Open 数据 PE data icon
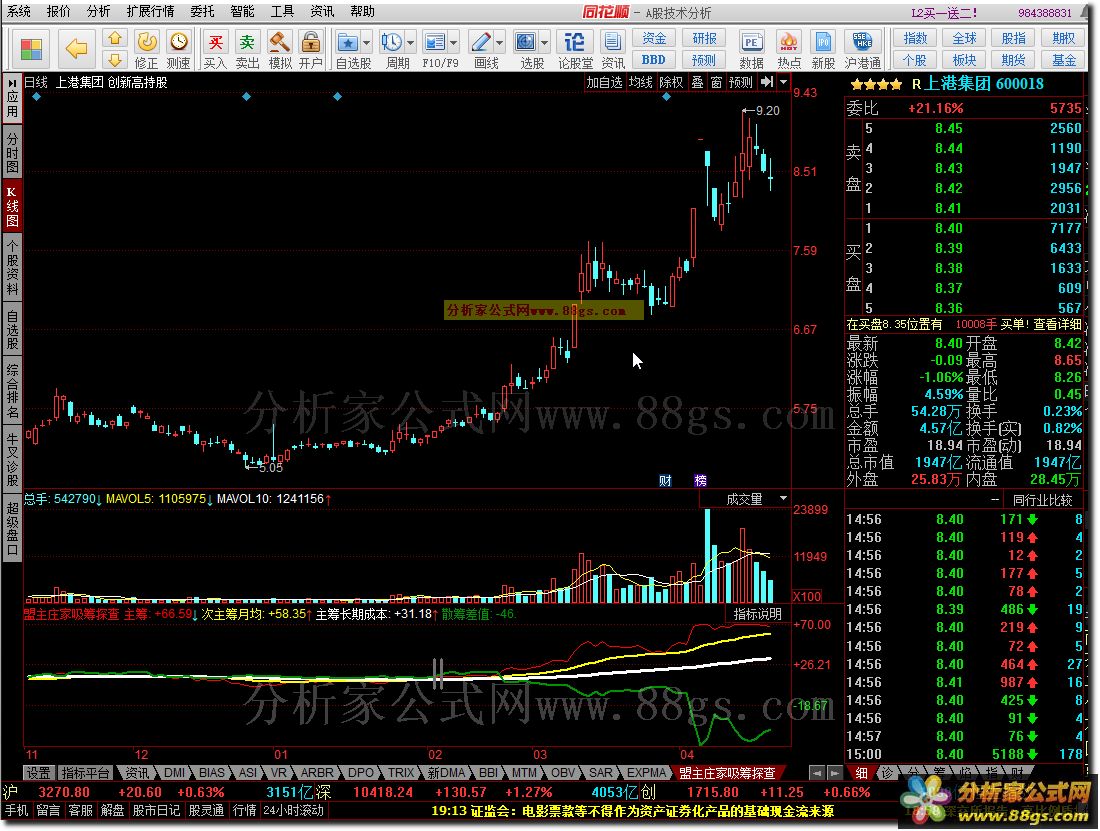 [751, 50]
